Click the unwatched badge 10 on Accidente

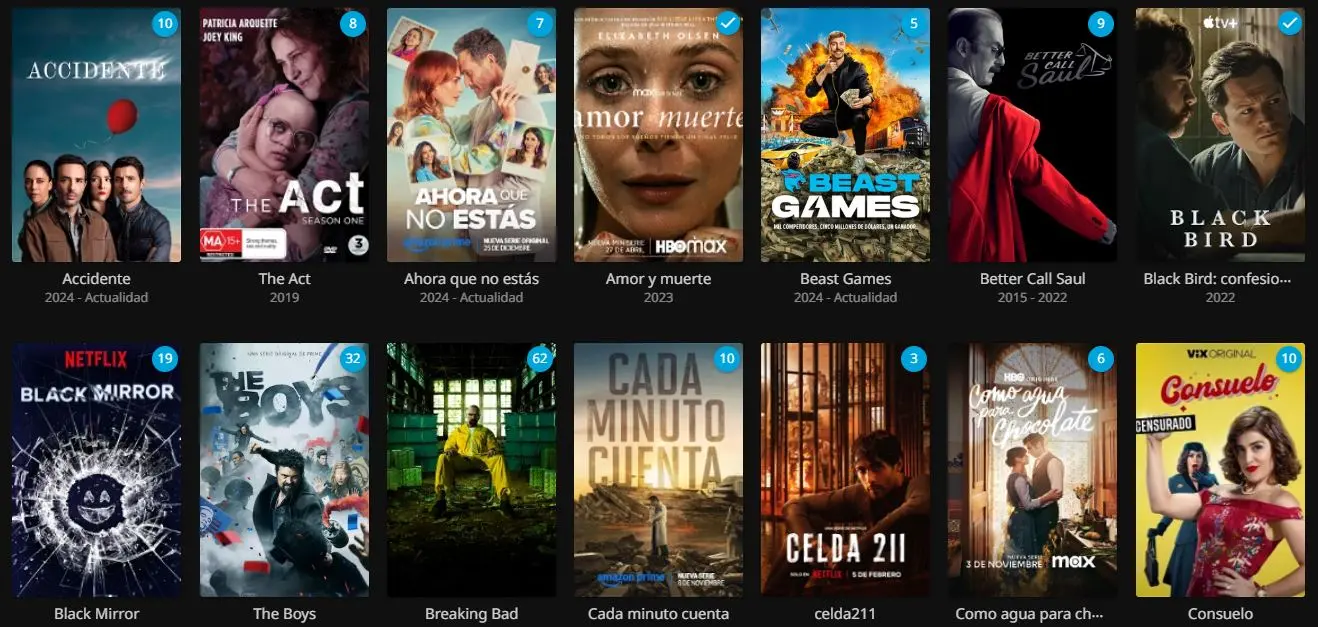(x=165, y=22)
